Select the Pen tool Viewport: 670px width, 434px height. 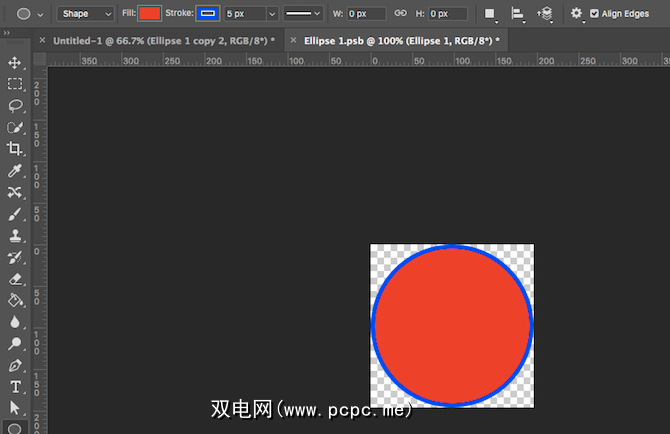15,366
